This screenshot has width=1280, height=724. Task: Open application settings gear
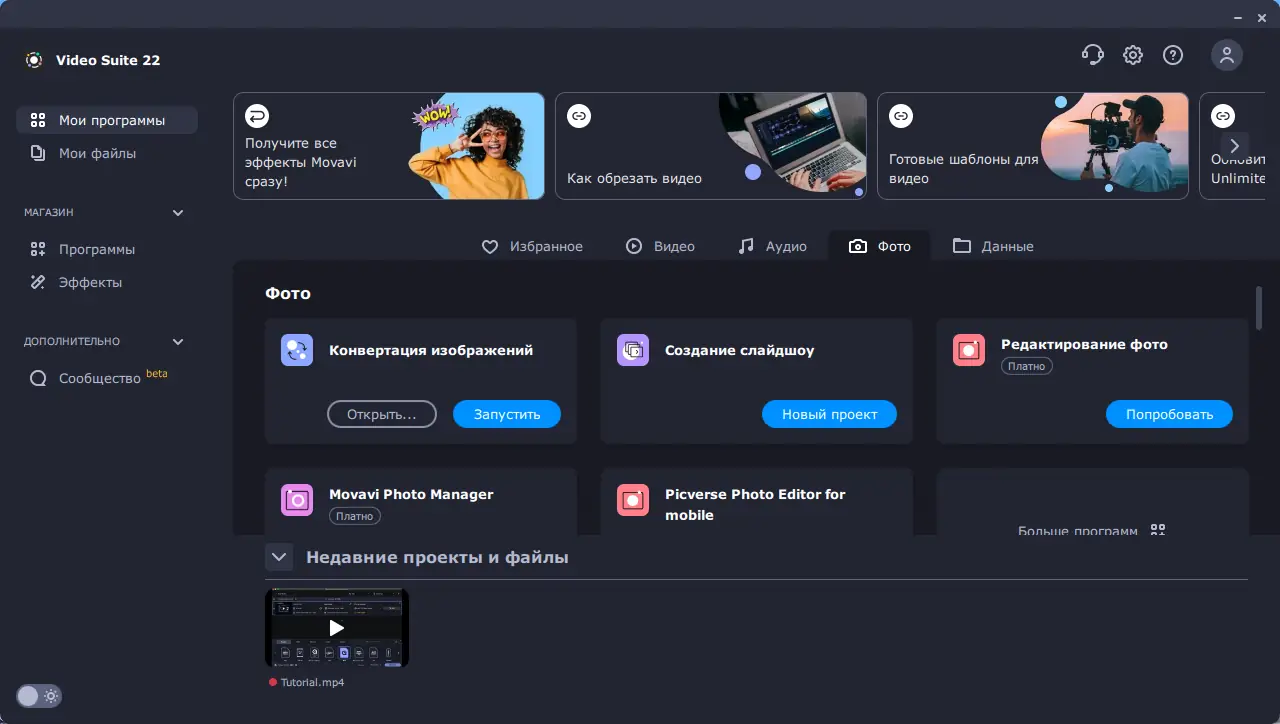click(1132, 55)
